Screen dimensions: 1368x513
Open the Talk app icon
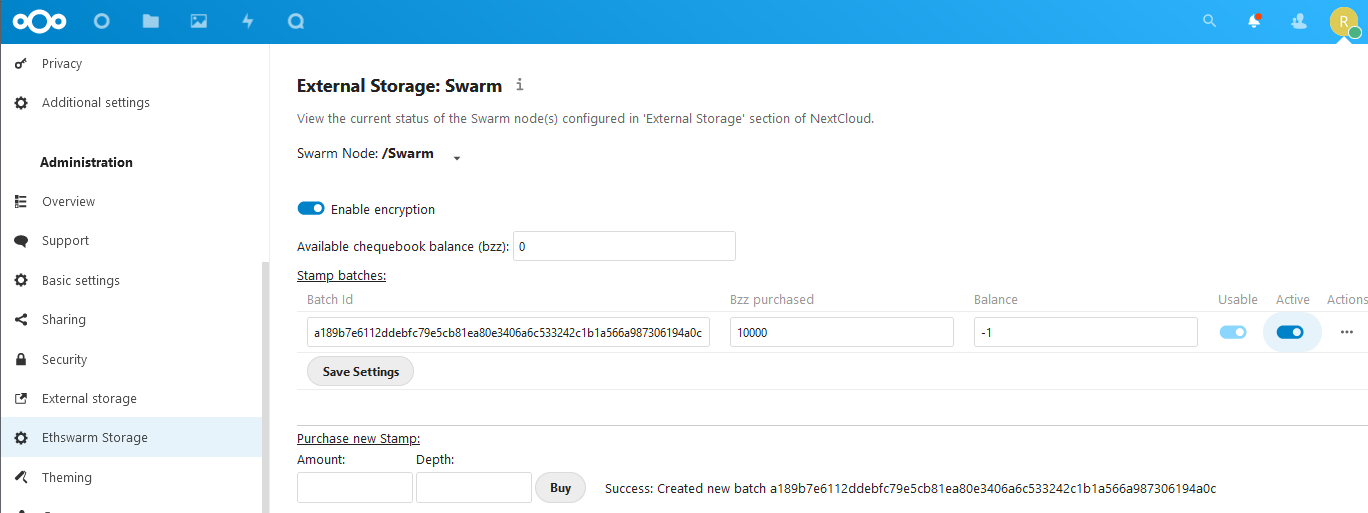296,21
